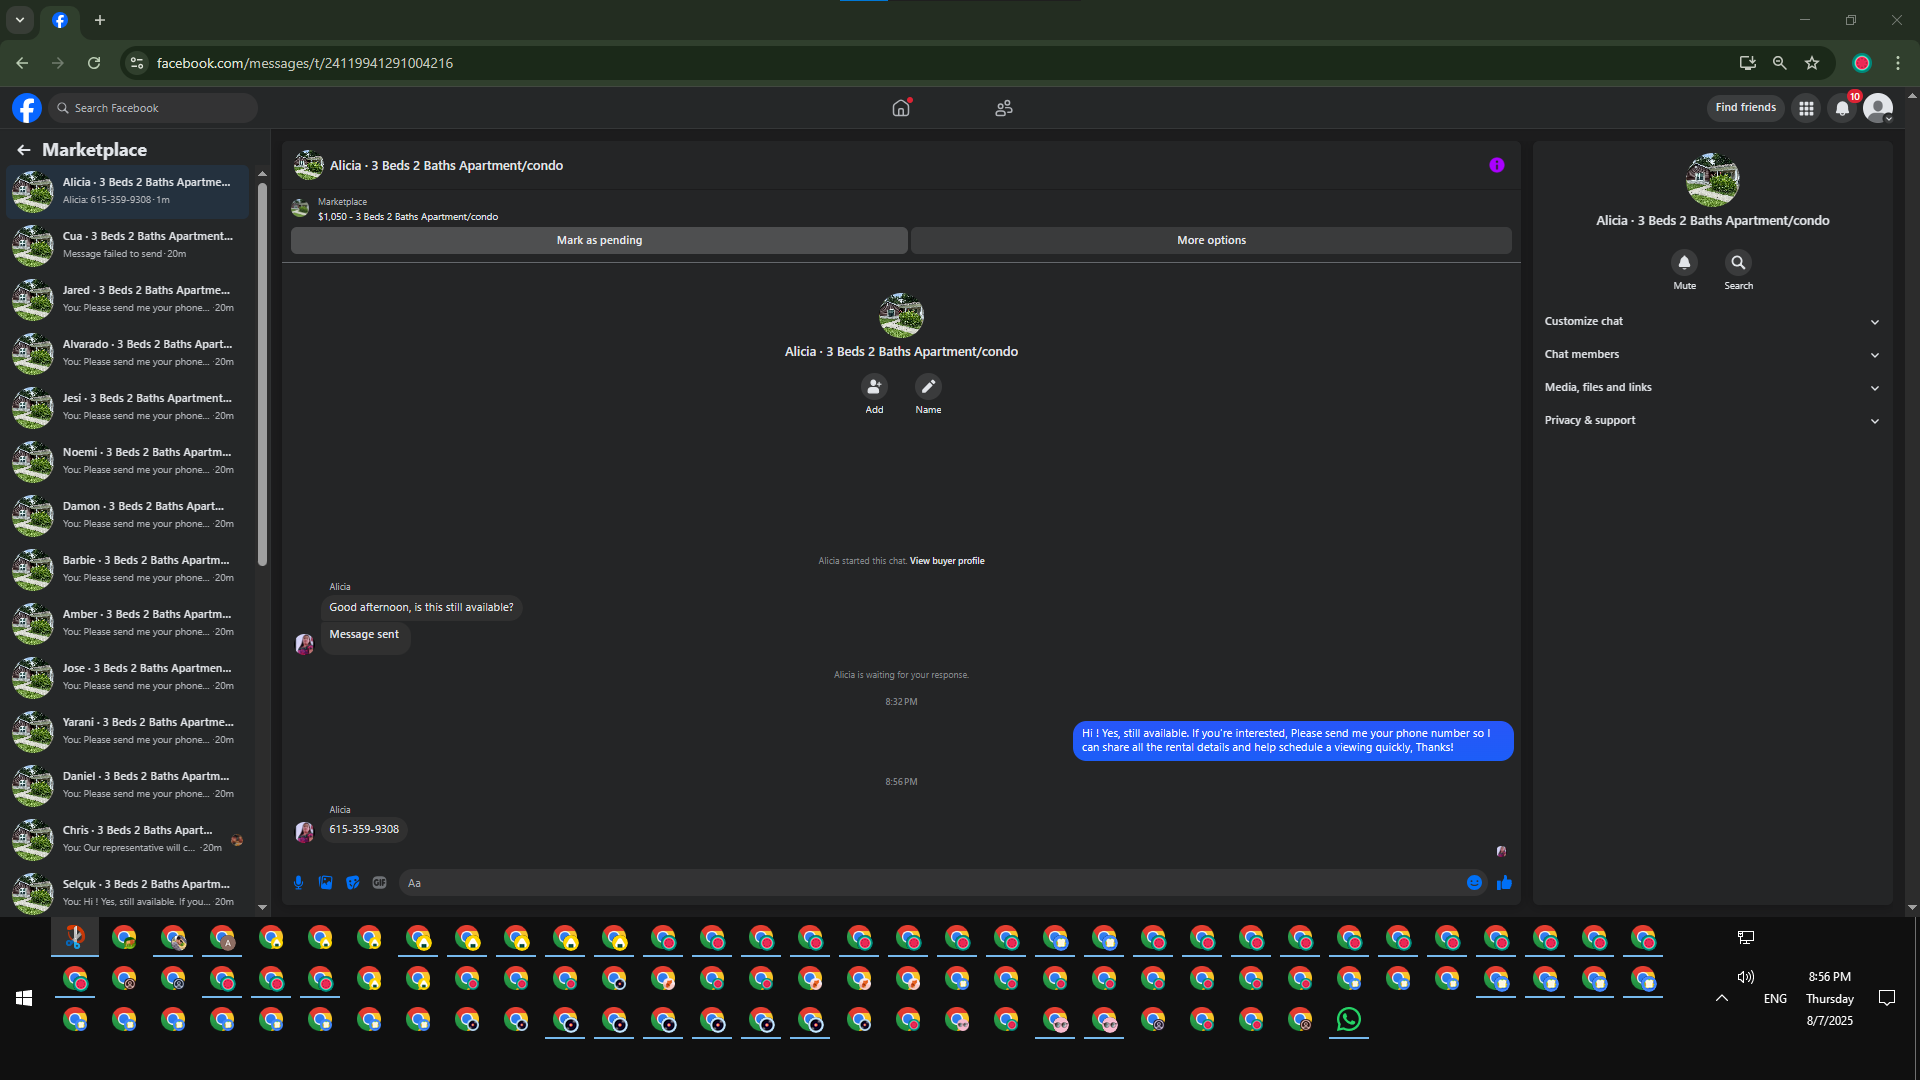Screen dimensions: 1920x1080
Task: Choose a GIF icon
Action: [x=379, y=883]
